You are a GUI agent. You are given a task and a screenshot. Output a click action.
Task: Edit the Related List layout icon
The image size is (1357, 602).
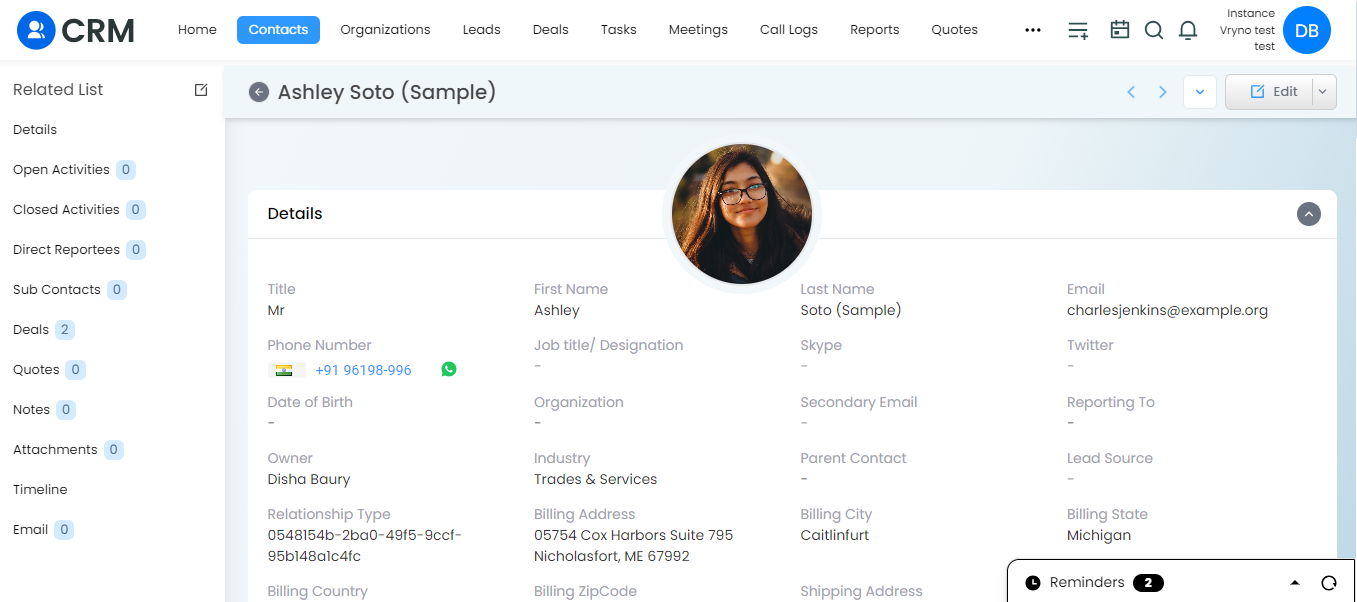[x=201, y=90]
